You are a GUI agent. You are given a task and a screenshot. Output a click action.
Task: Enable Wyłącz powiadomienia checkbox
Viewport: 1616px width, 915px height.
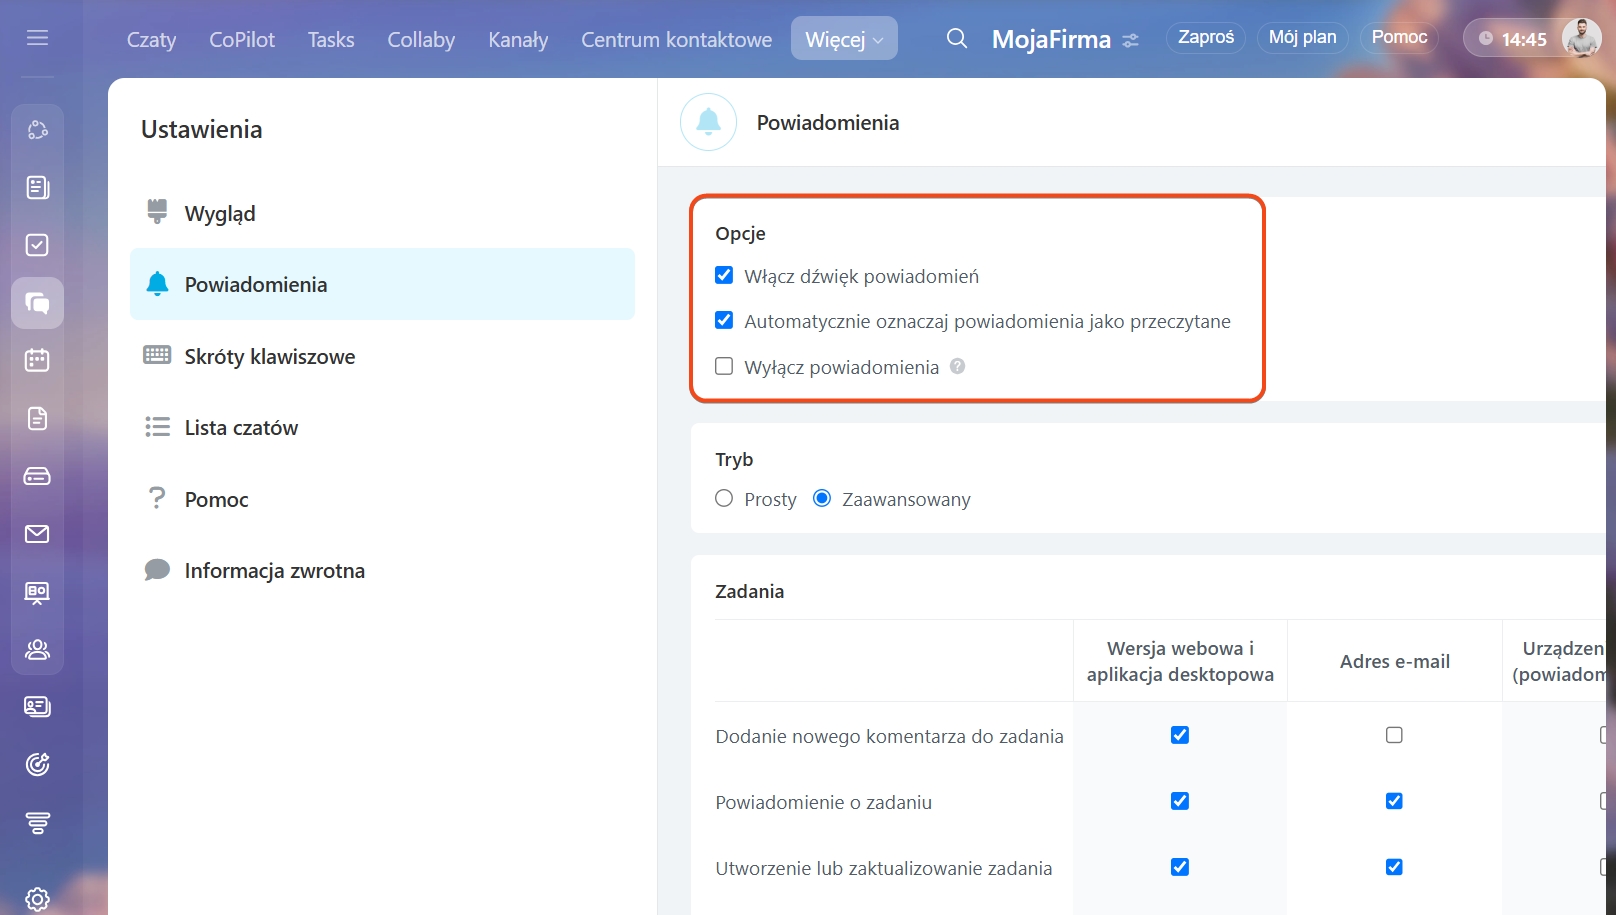[724, 366]
